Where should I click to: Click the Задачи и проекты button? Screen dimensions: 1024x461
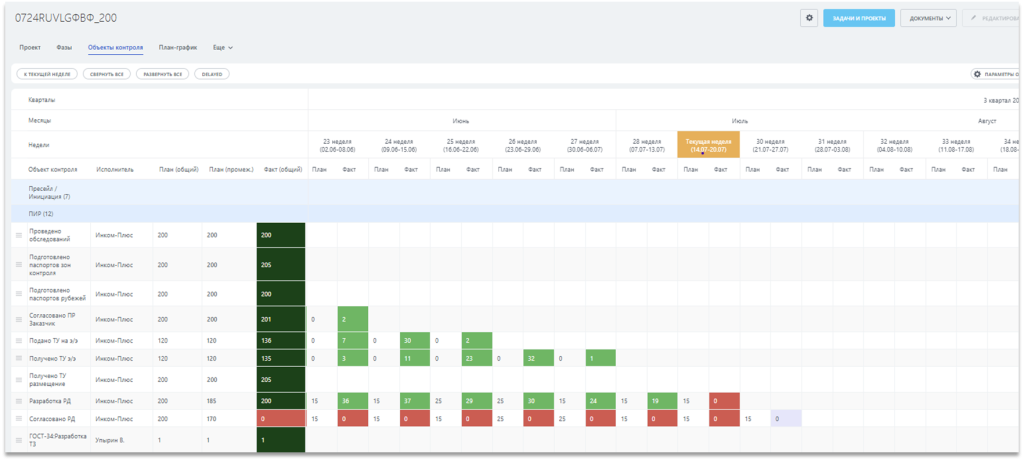pos(858,18)
